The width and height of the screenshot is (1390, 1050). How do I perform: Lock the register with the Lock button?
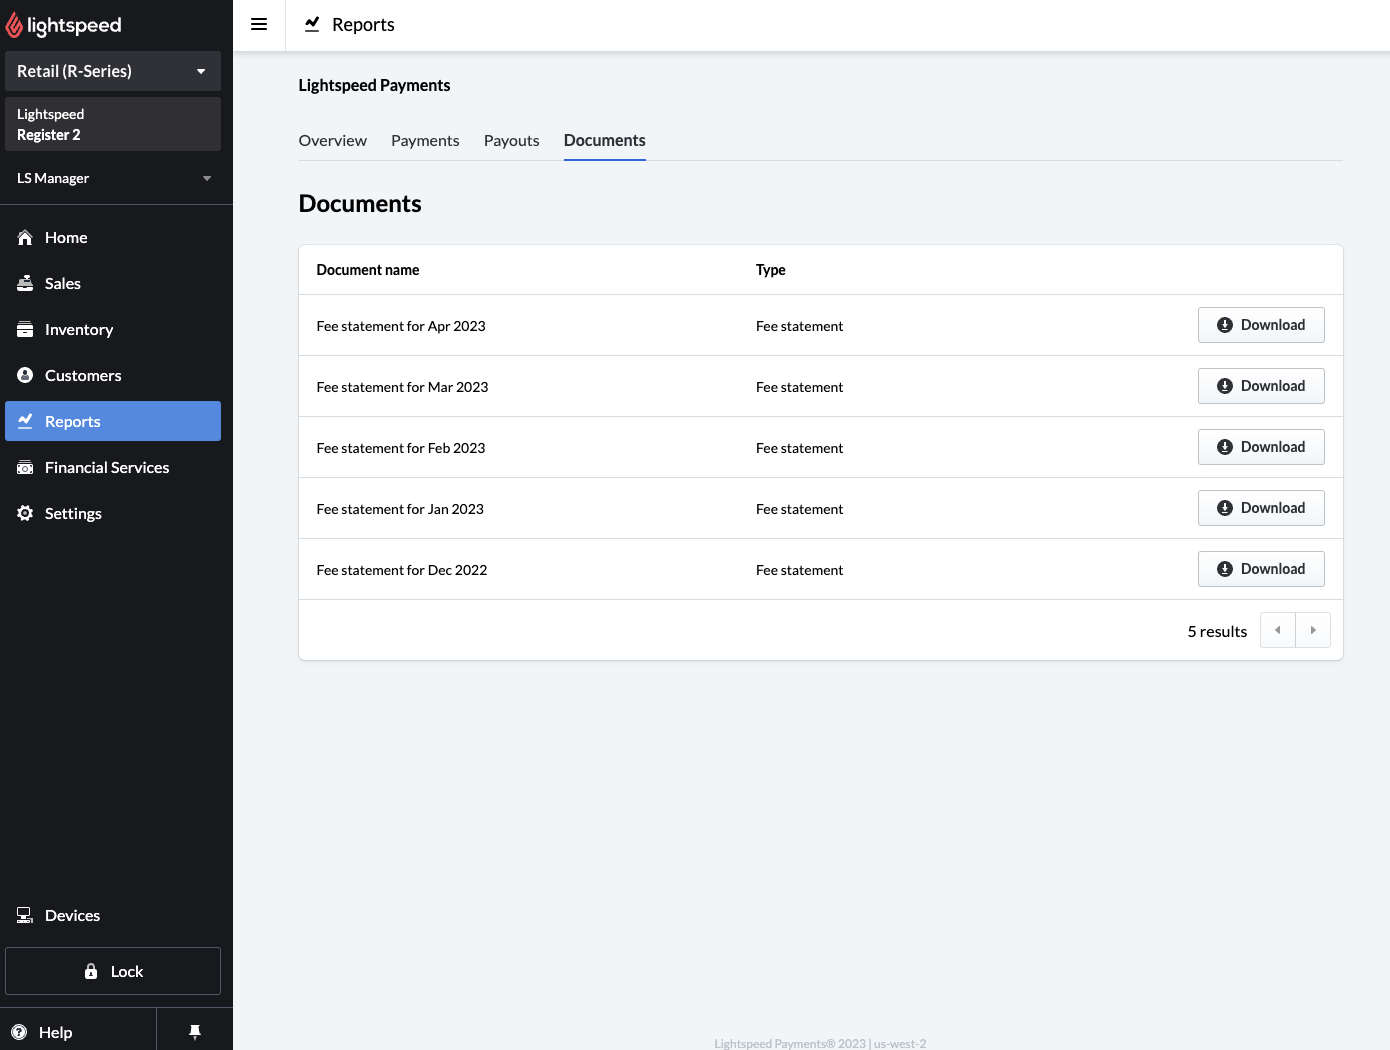coord(113,971)
